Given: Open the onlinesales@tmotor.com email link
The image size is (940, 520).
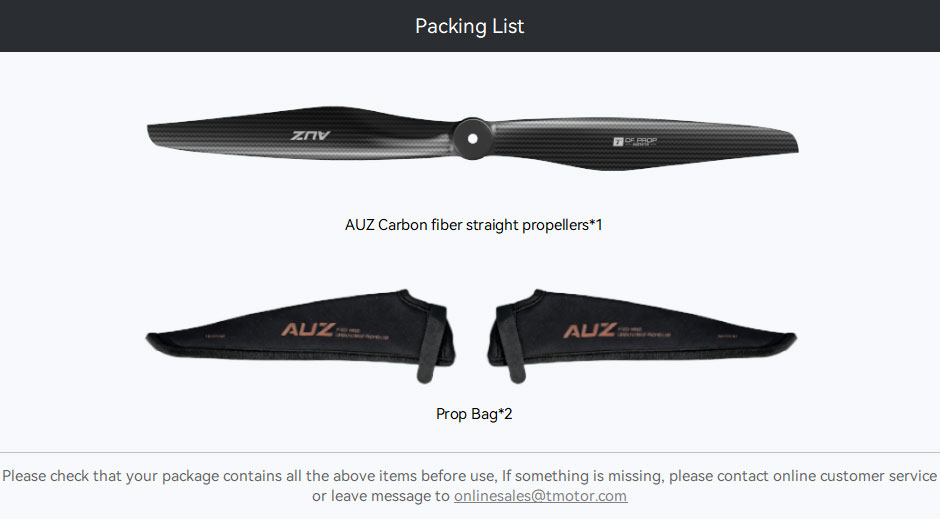Looking at the screenshot, I should coord(540,496).
